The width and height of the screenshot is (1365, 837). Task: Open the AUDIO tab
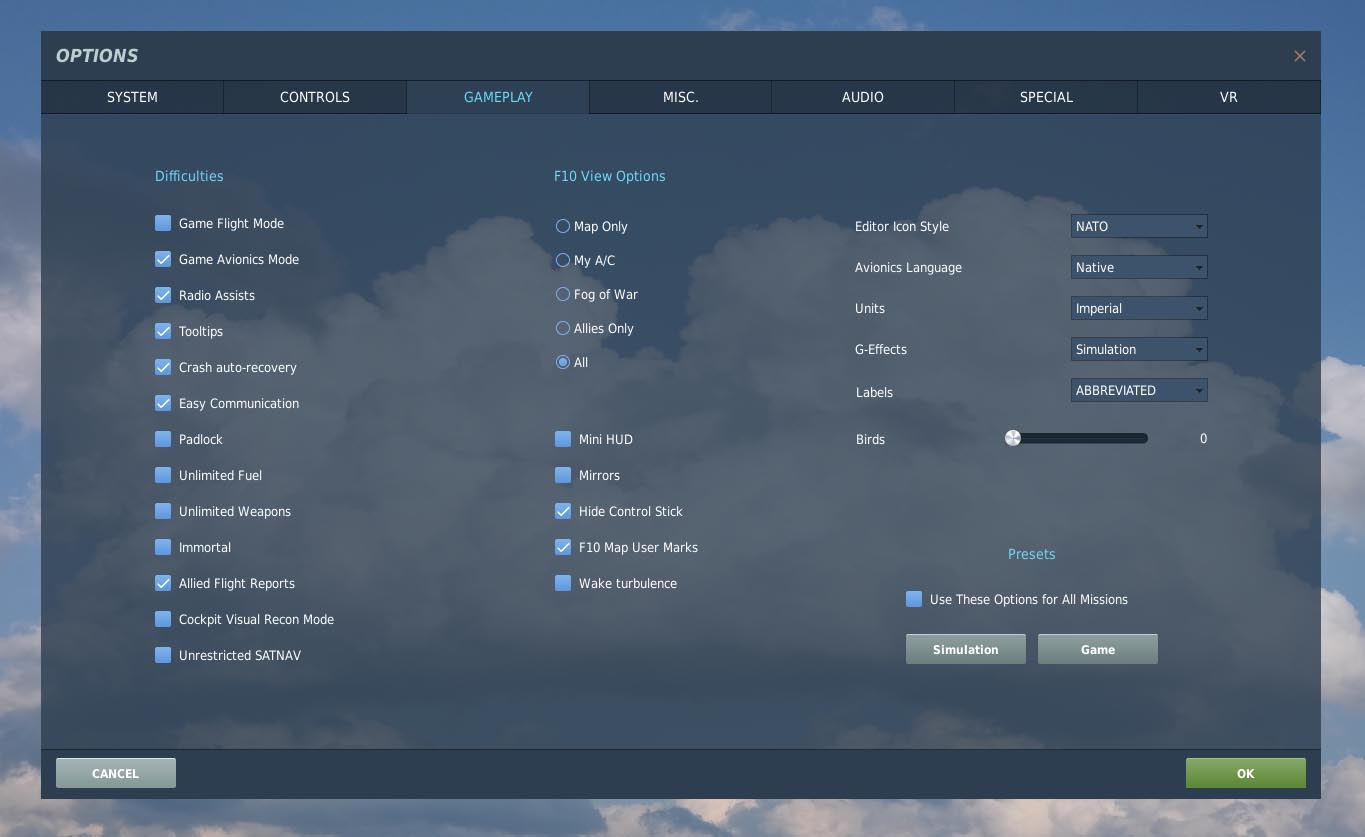click(x=863, y=97)
